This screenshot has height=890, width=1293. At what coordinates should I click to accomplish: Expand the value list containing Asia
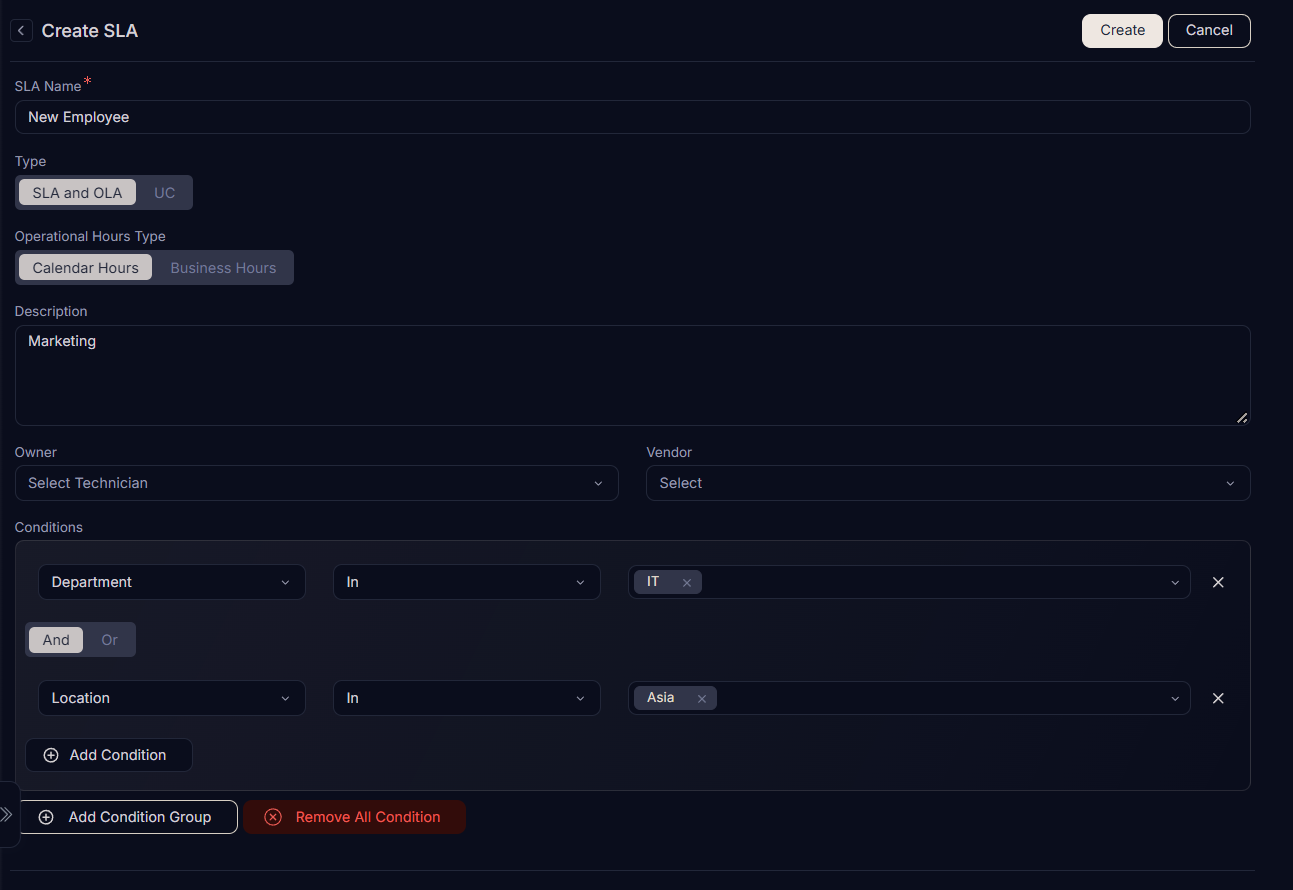point(1175,699)
